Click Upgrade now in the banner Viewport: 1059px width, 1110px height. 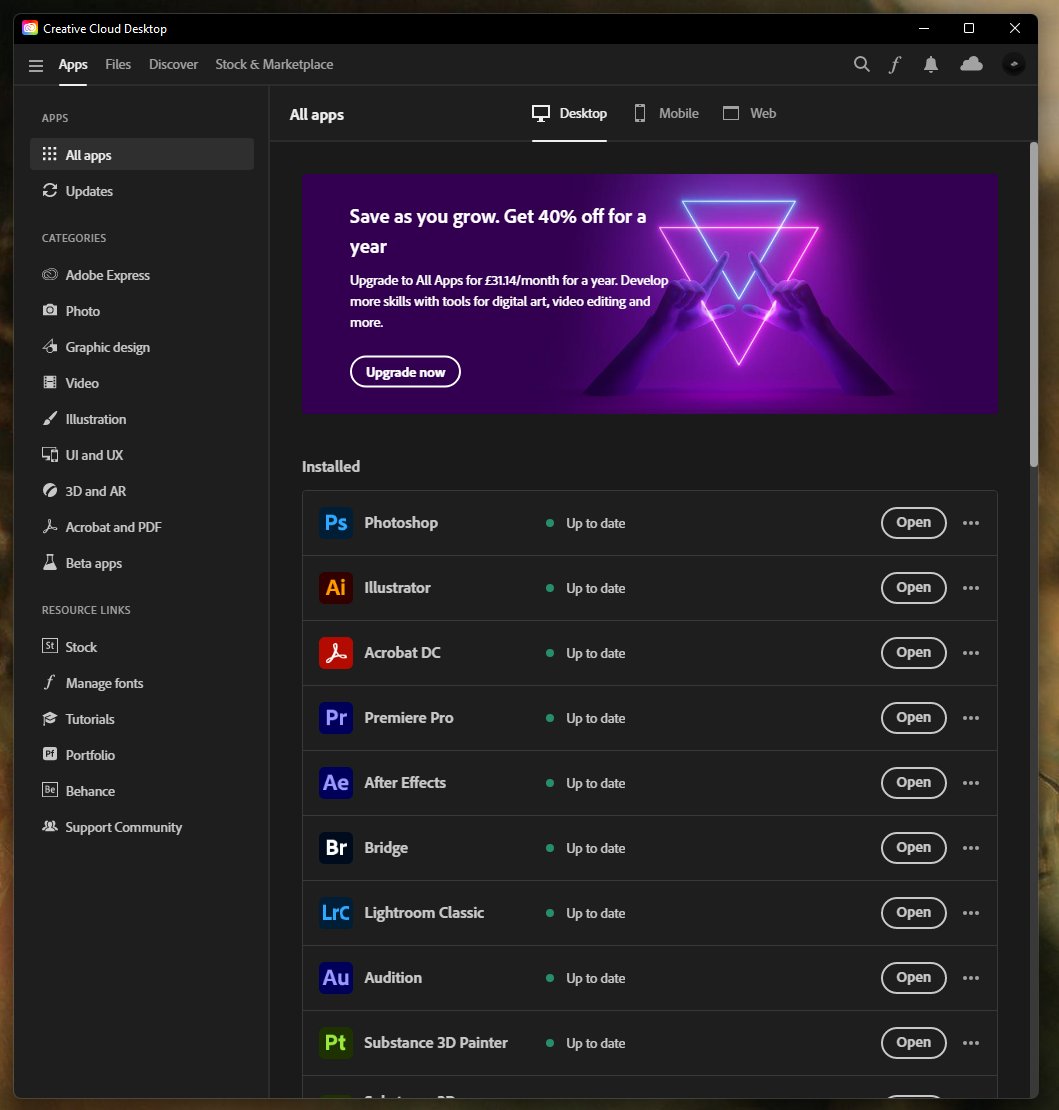pyautogui.click(x=405, y=372)
